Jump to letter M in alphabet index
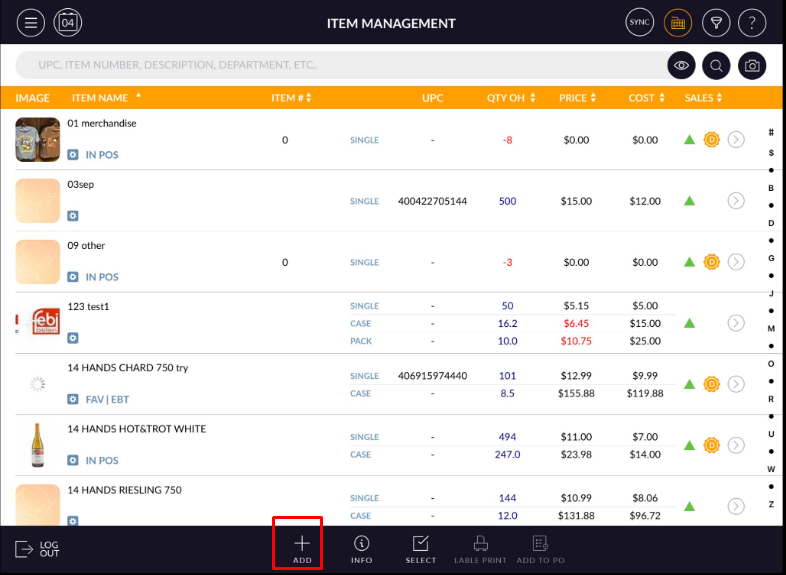The height and width of the screenshot is (575, 786). point(771,328)
